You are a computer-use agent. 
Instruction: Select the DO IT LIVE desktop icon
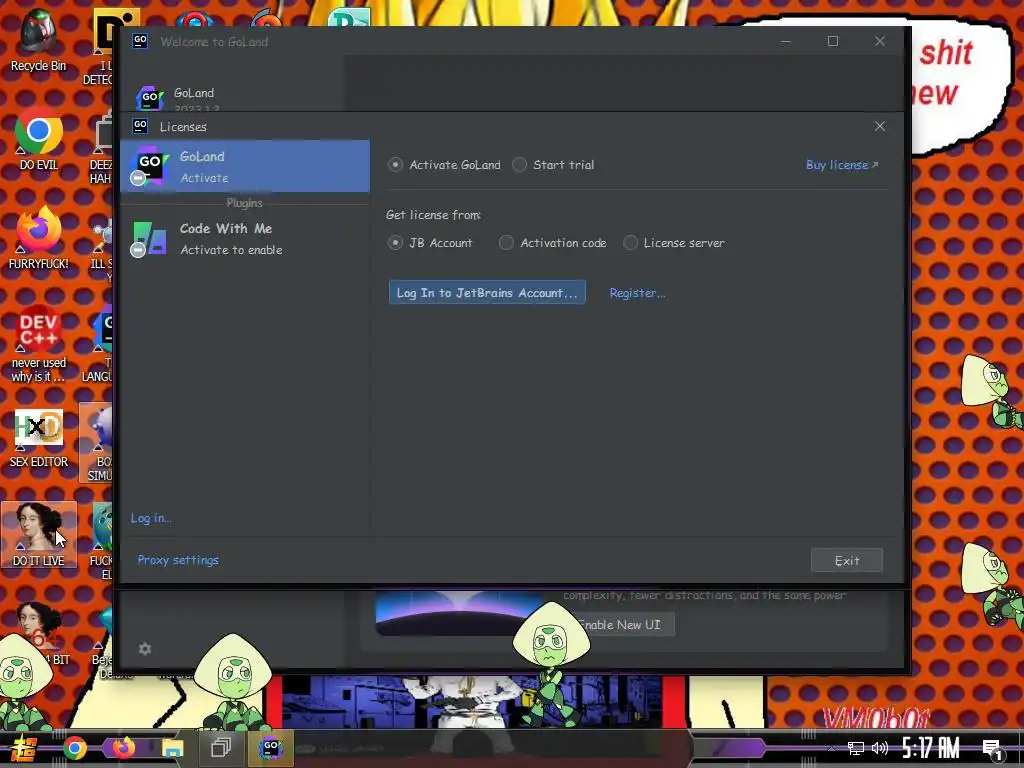(x=39, y=534)
